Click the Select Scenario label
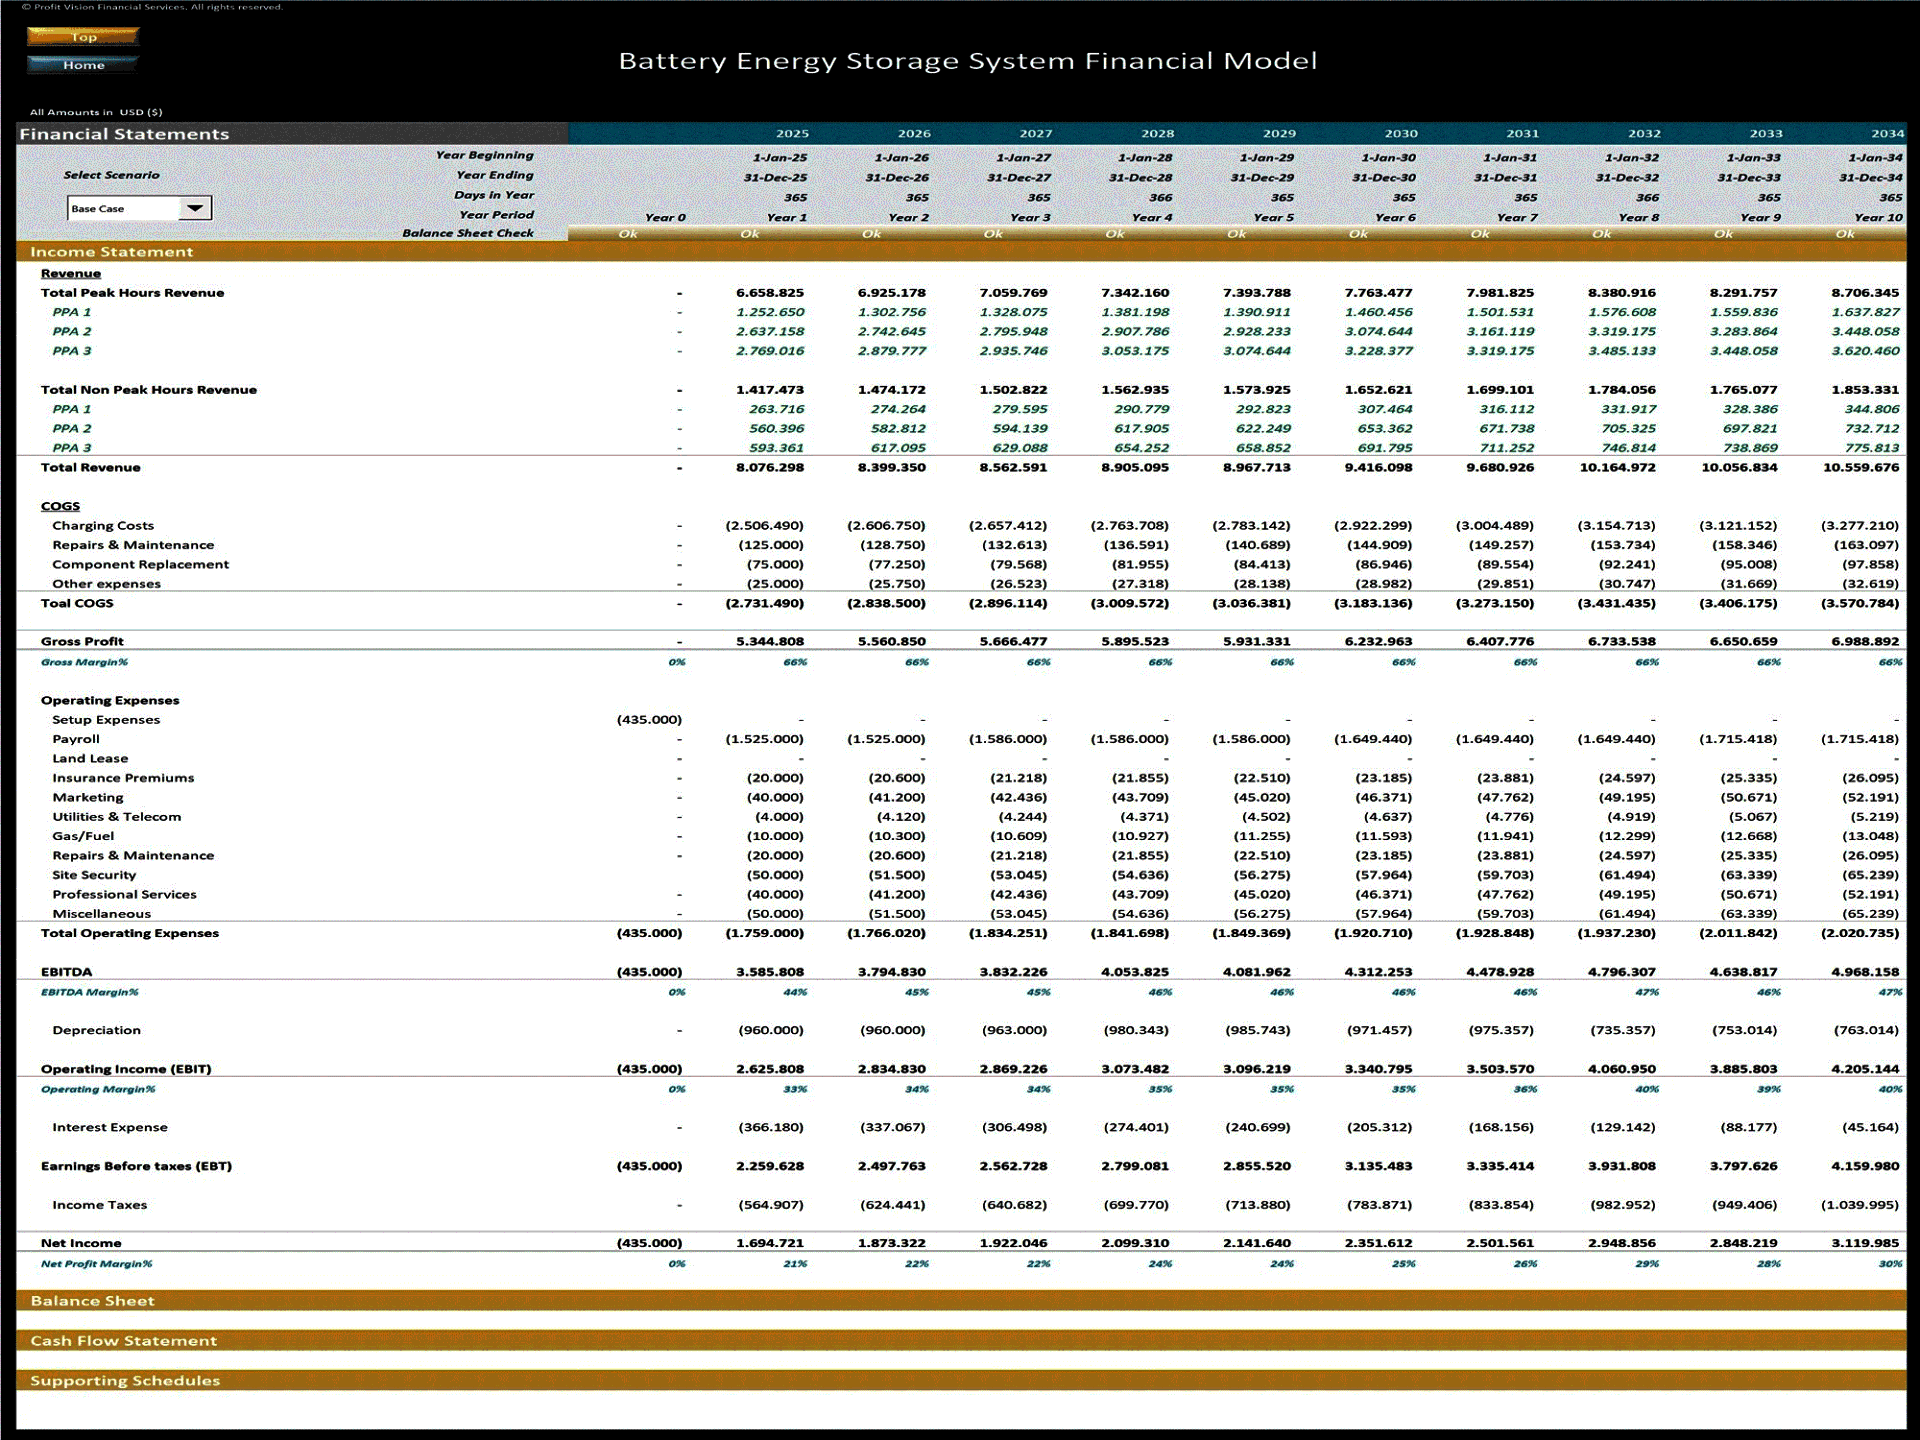 (111, 175)
